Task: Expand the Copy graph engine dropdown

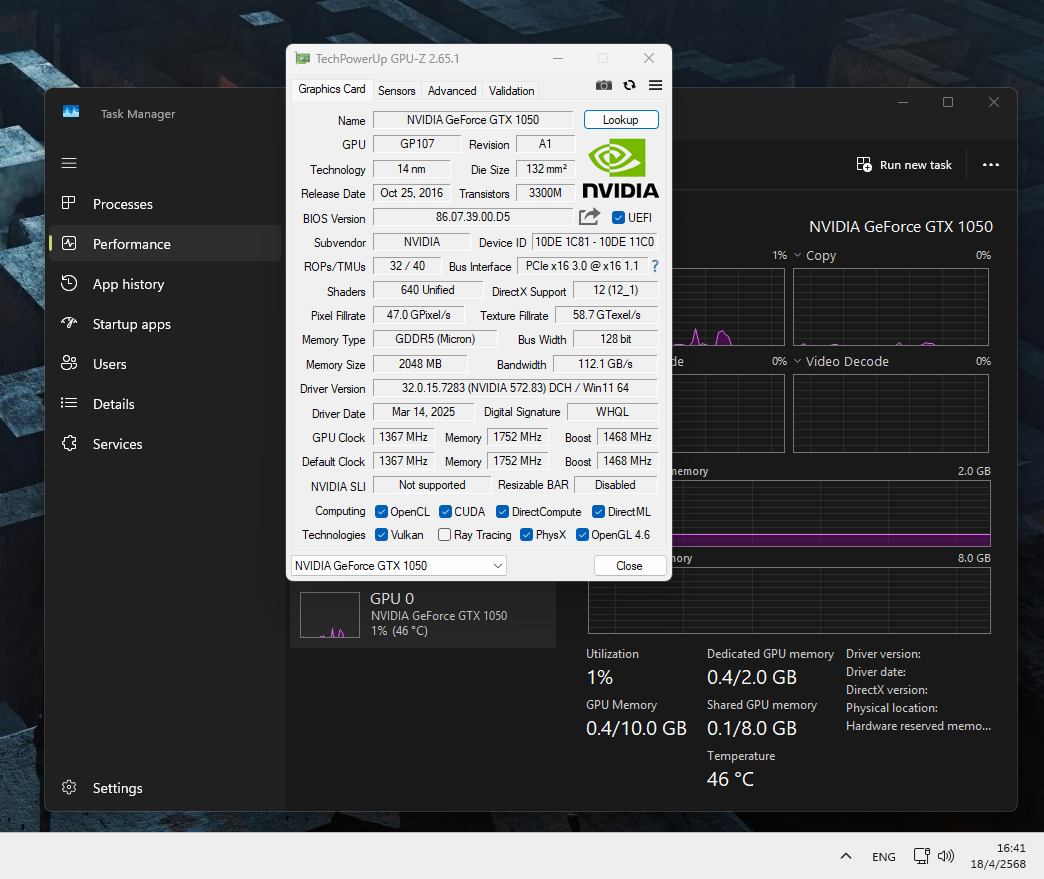Action: (798, 256)
